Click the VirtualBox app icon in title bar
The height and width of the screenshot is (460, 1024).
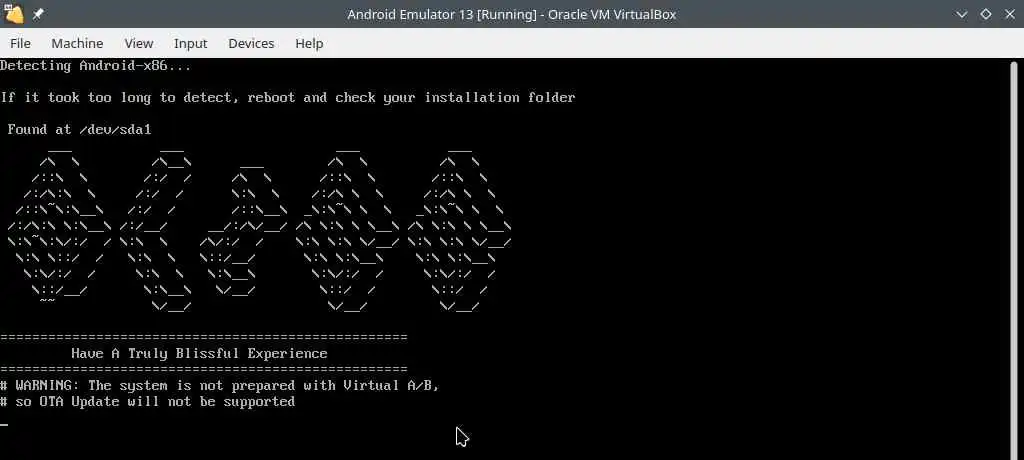pyautogui.click(x=14, y=14)
